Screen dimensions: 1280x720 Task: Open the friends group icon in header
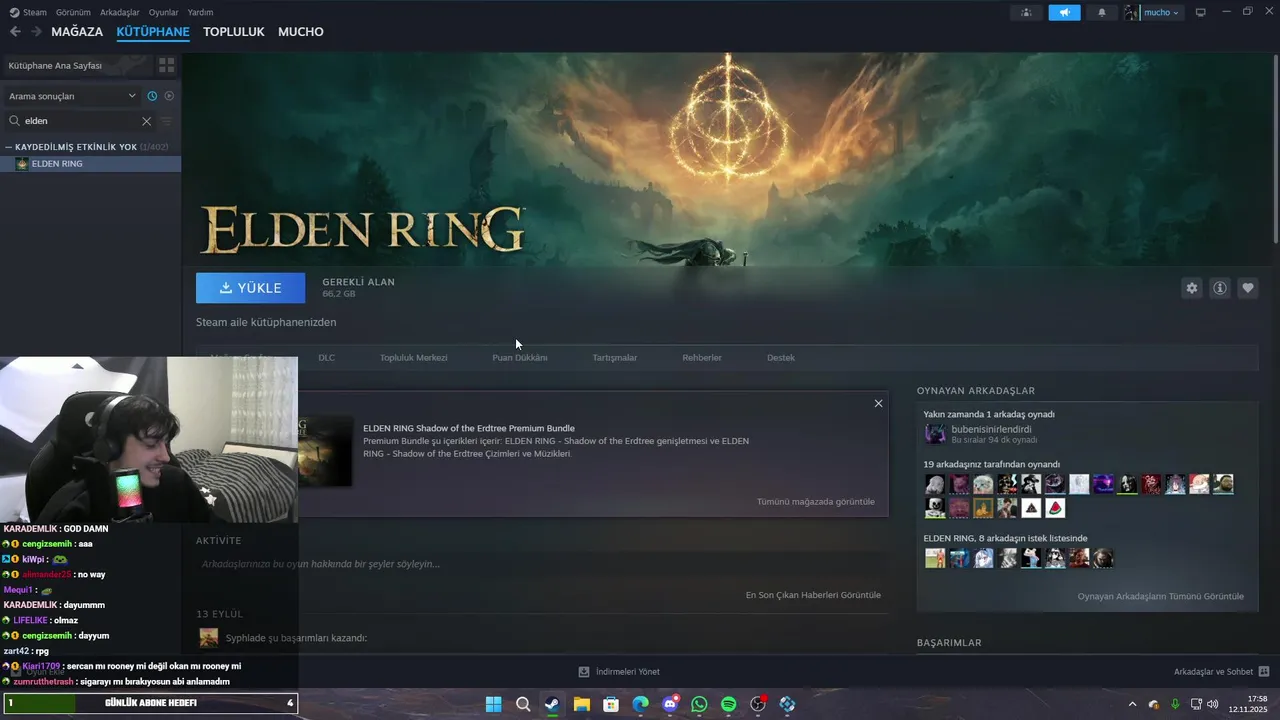tap(1026, 12)
